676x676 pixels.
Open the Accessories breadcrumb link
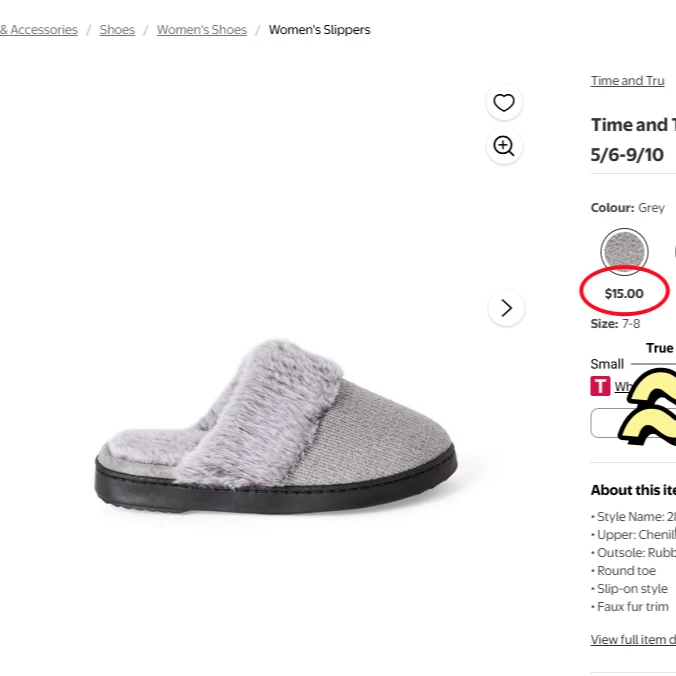[40, 30]
